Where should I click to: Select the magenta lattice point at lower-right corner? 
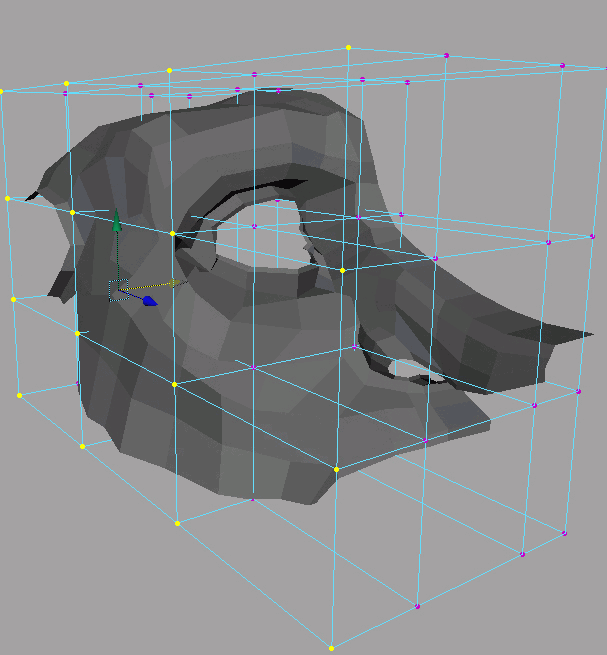[565, 533]
